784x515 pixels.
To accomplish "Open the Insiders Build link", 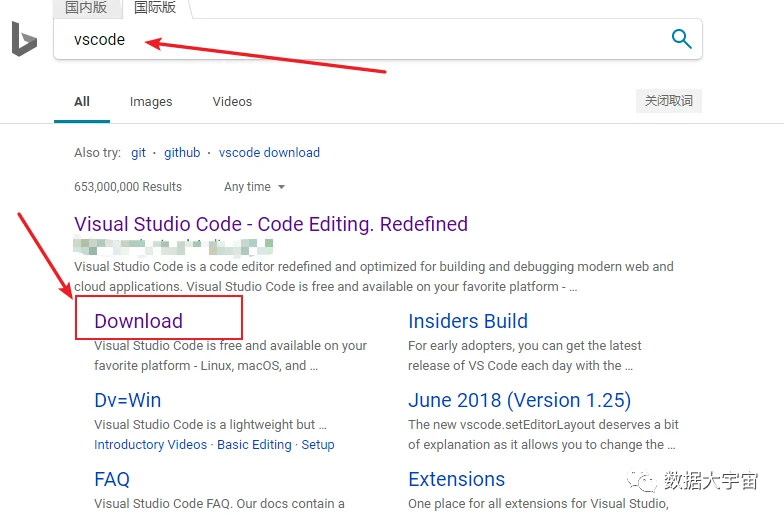I will [468, 321].
